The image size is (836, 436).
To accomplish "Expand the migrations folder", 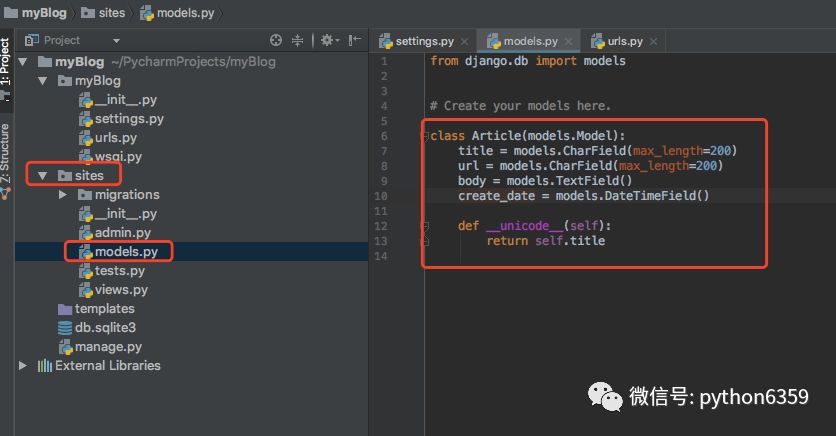I will [x=63, y=195].
